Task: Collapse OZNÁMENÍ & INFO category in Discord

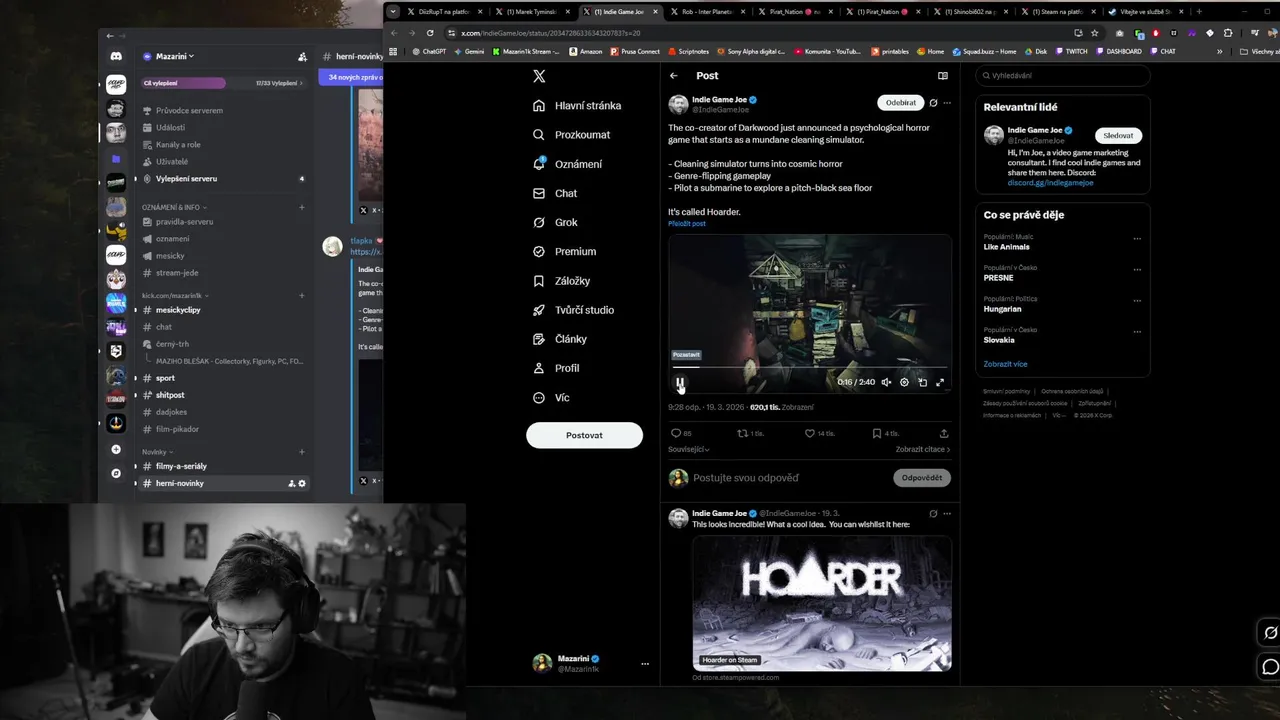Action: [174, 207]
